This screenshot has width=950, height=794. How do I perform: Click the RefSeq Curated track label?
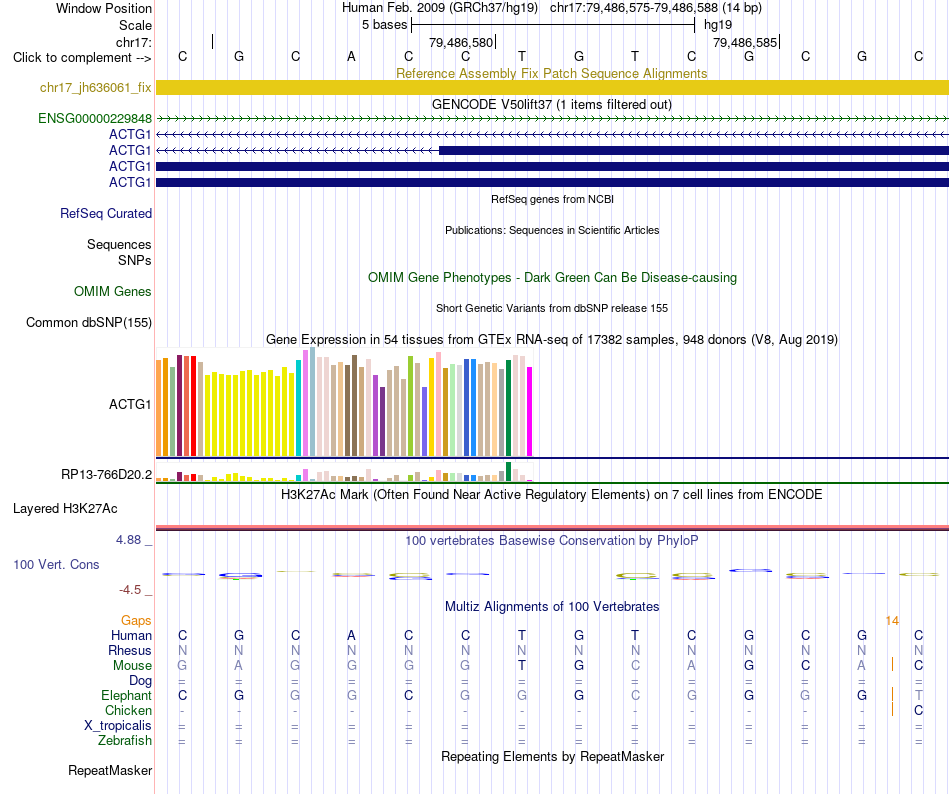pyautogui.click(x=105, y=213)
